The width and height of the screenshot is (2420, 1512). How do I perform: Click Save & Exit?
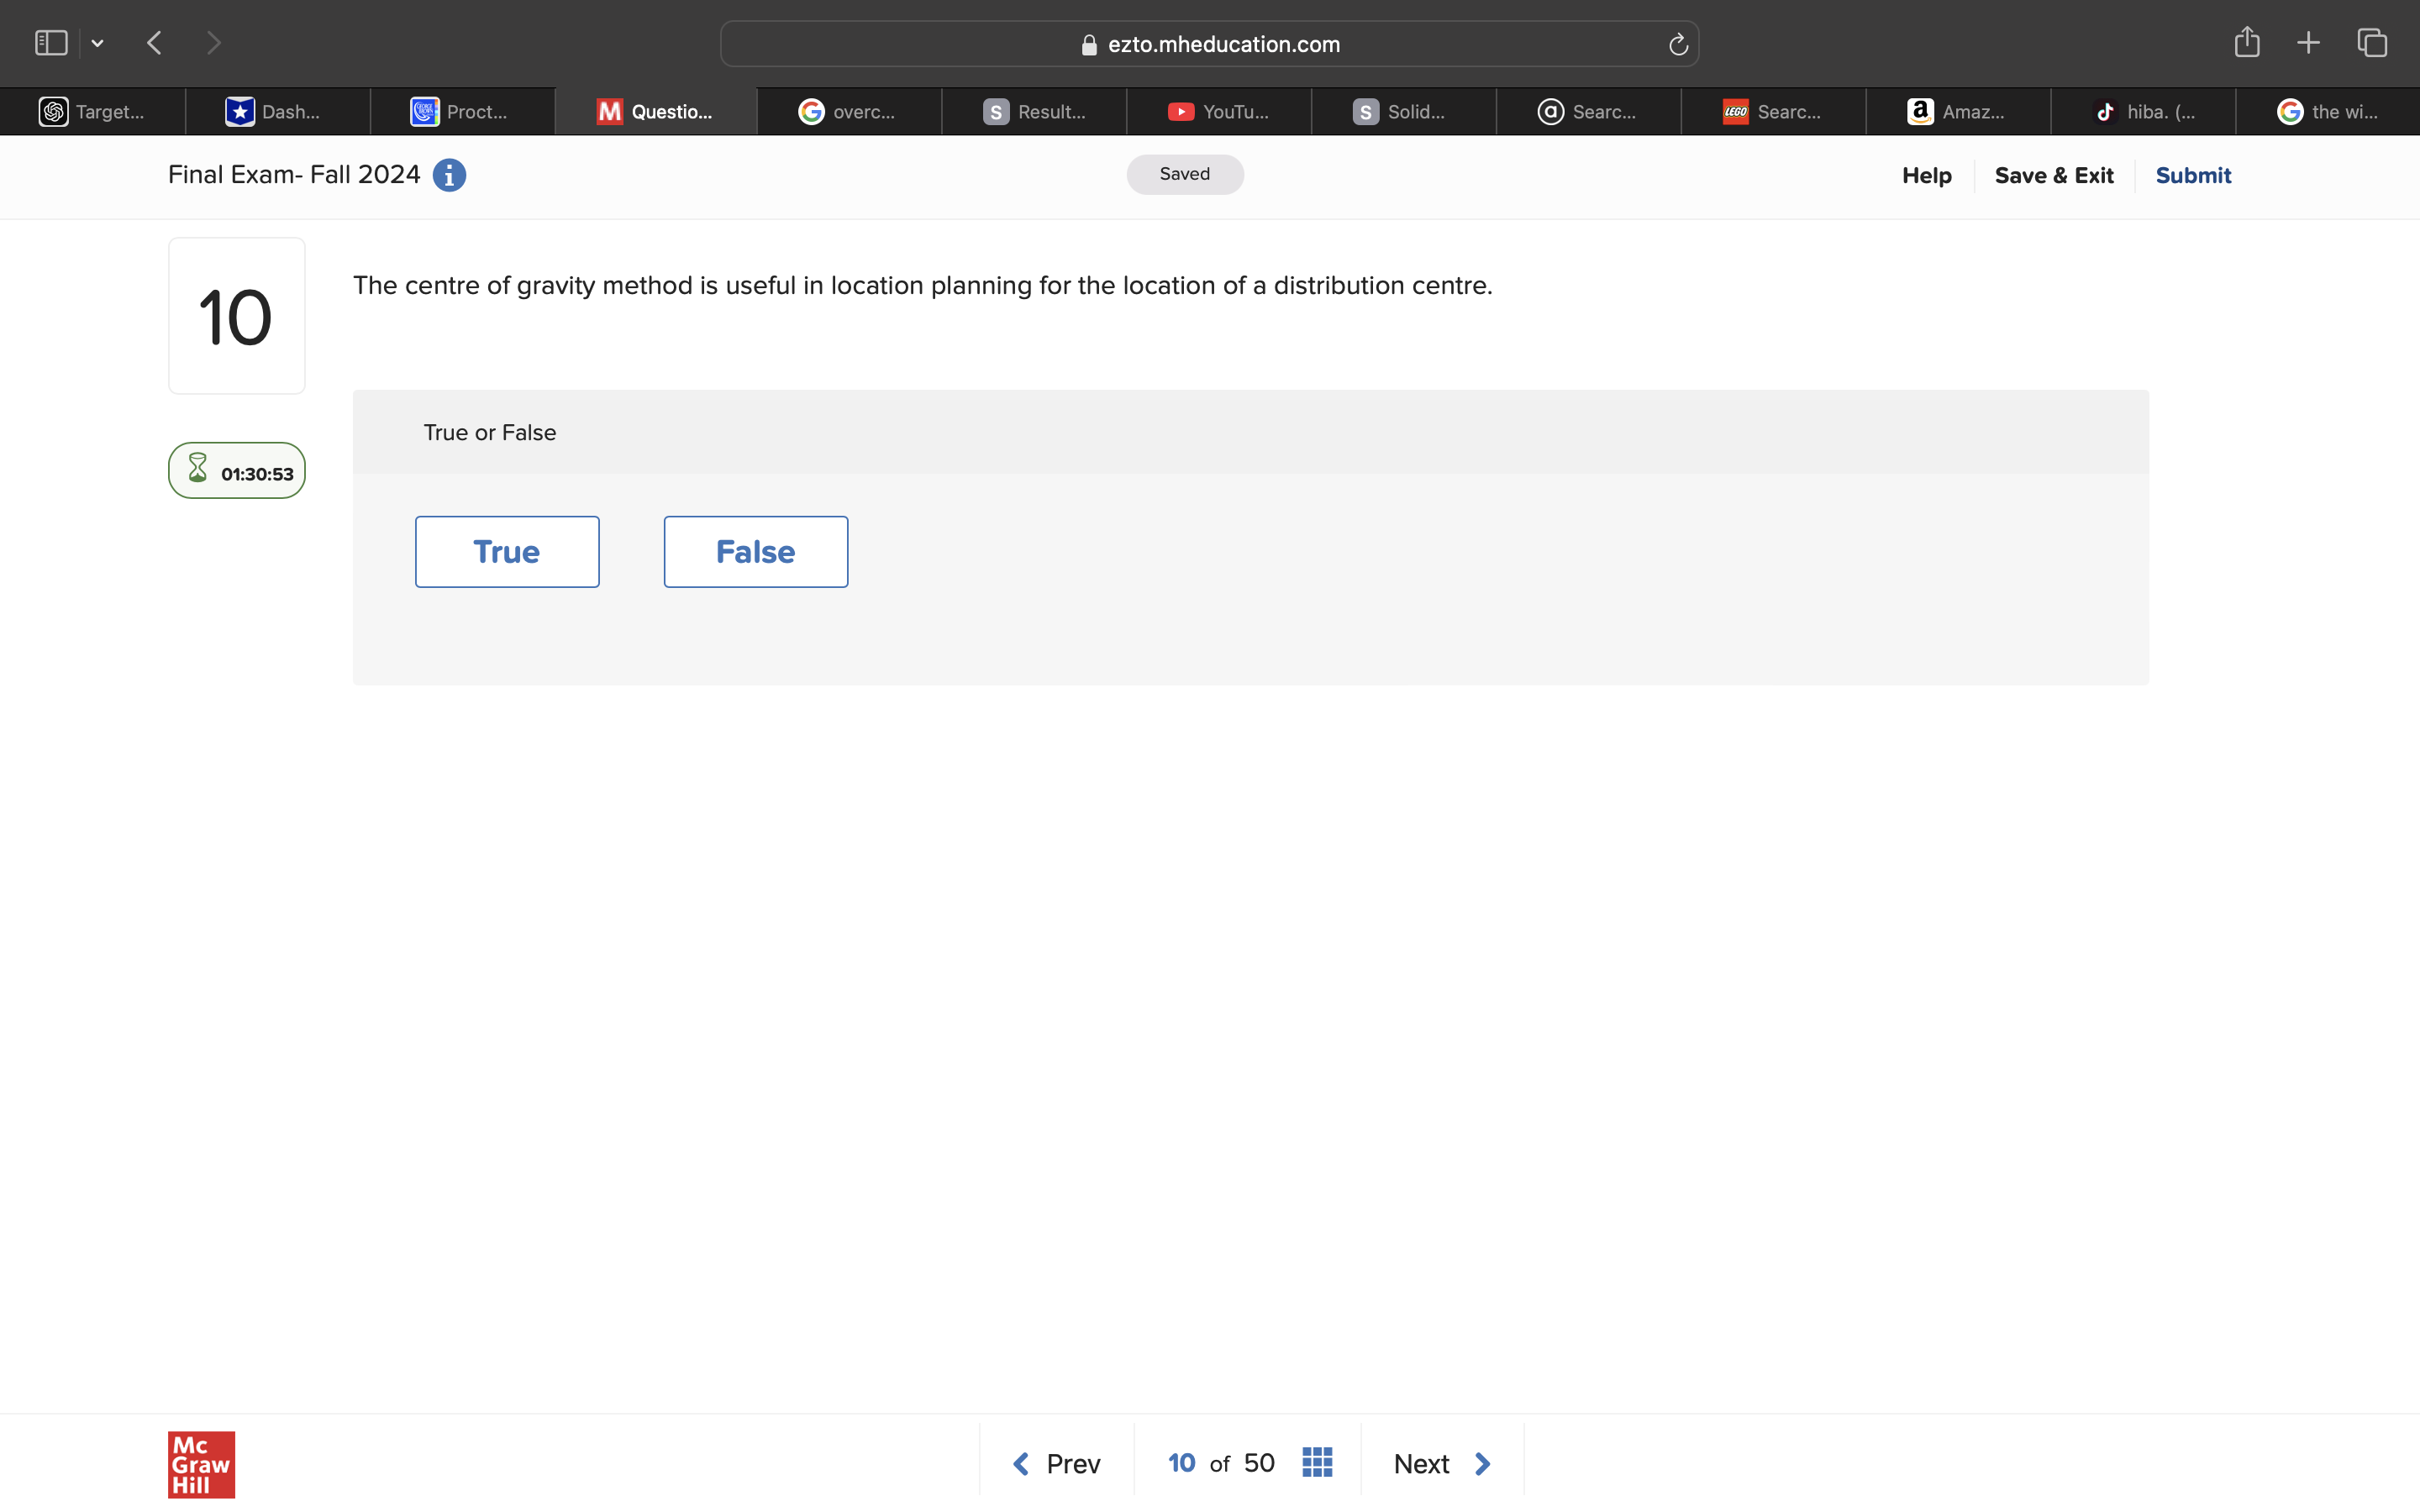pos(2054,175)
